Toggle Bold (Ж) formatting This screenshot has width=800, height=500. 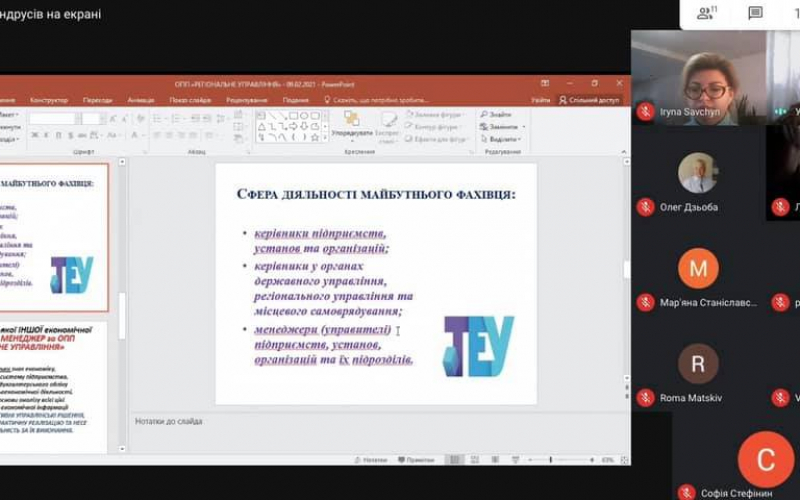pyautogui.click(x=35, y=135)
